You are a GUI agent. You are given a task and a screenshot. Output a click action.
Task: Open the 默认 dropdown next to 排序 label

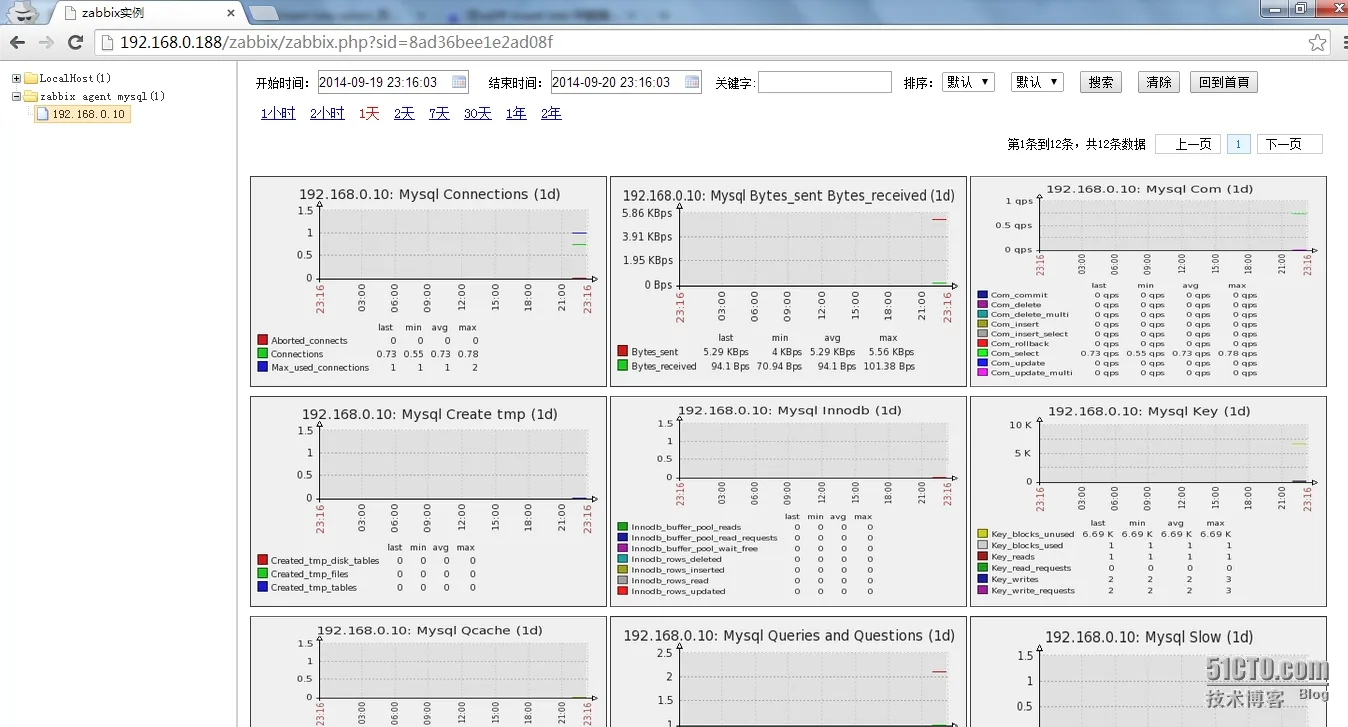coord(968,82)
